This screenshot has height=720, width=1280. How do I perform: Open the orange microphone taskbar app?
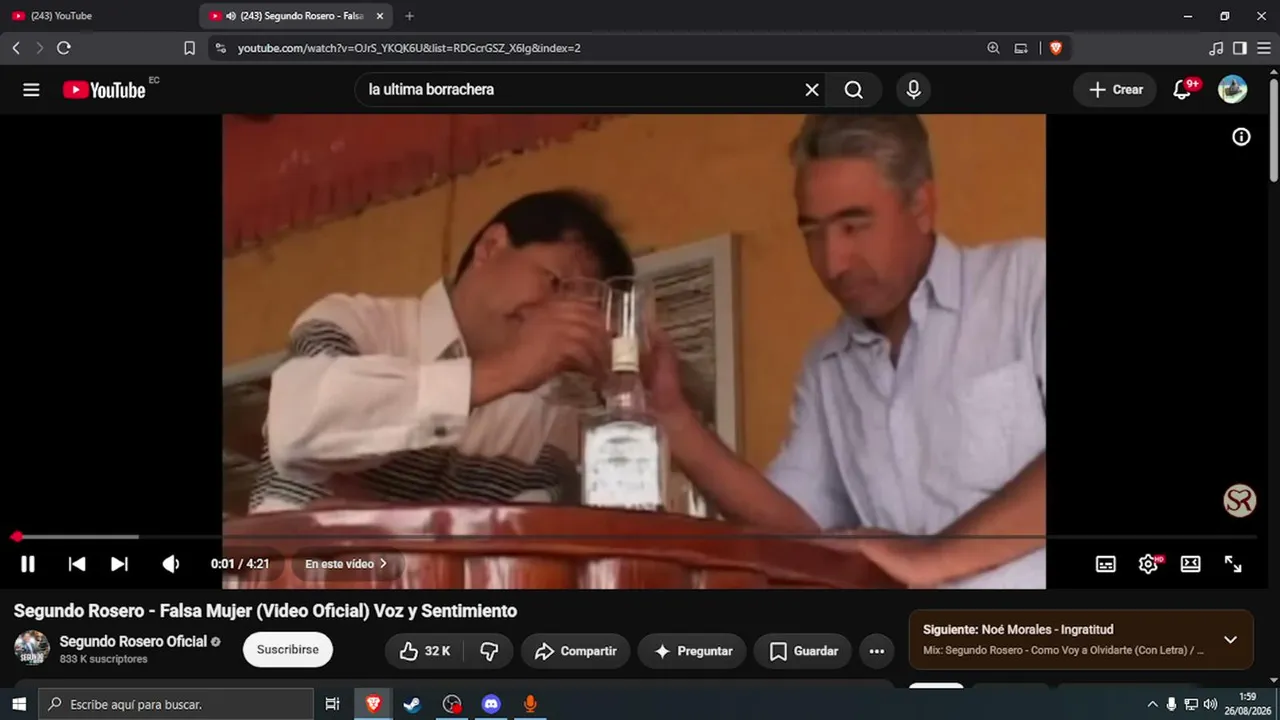(x=530, y=704)
